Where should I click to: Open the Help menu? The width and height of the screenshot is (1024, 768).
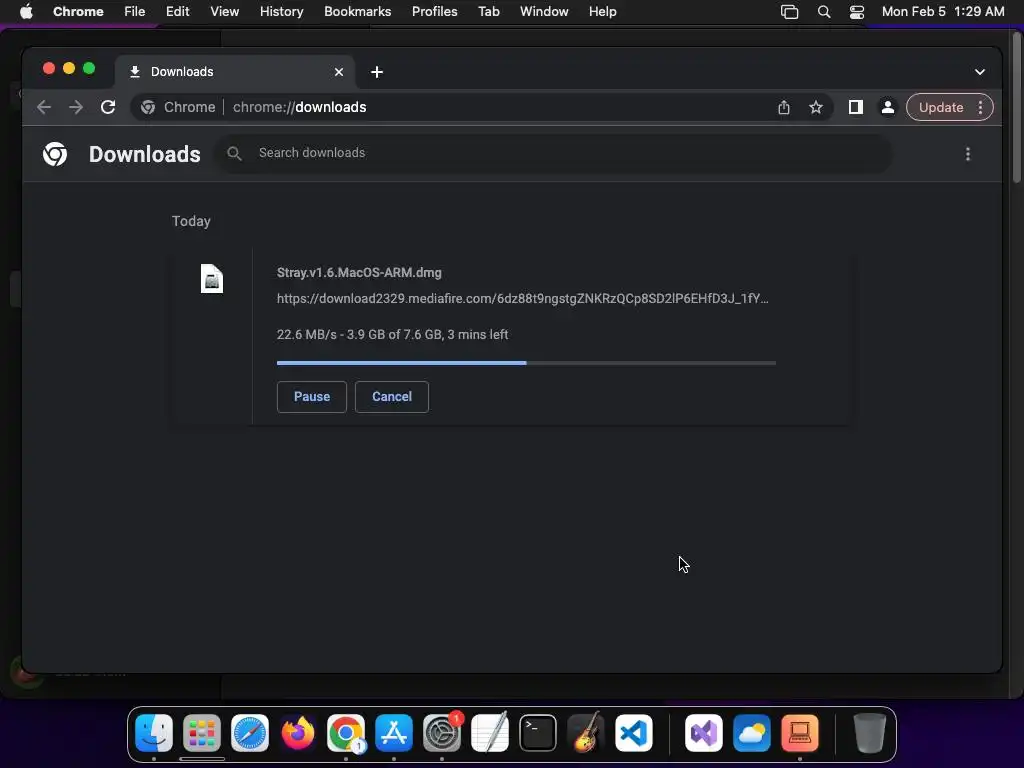tap(602, 12)
